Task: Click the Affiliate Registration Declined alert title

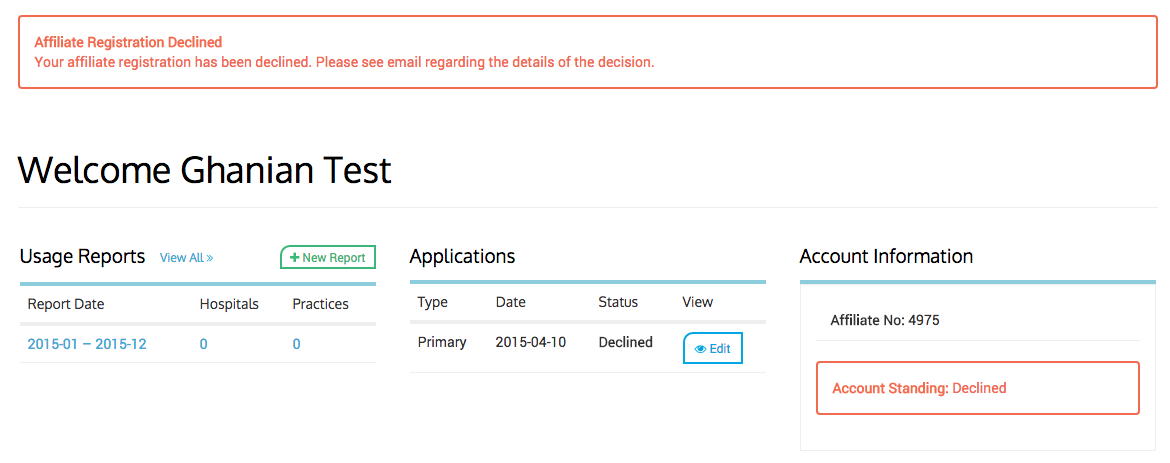Action: pos(128,43)
